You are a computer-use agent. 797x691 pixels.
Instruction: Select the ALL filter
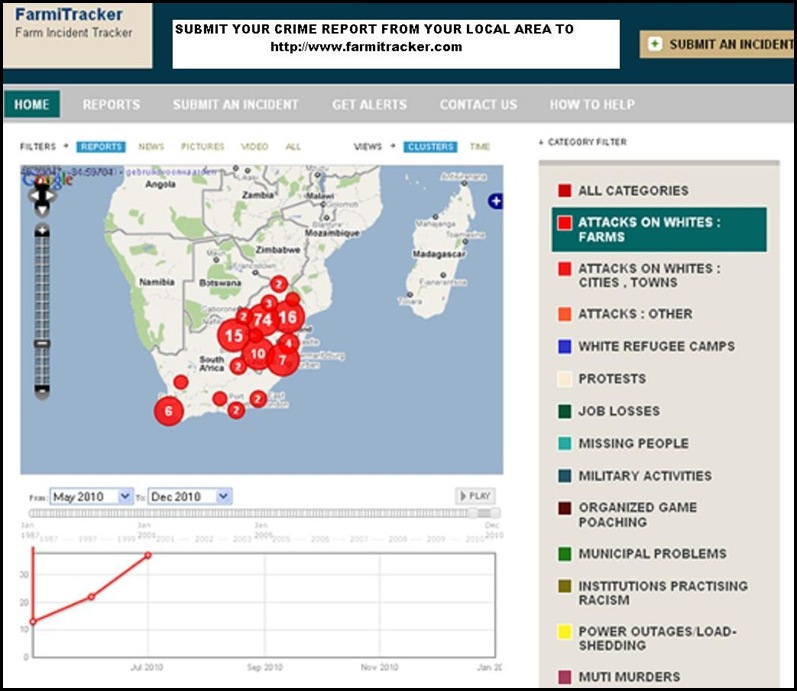pos(293,146)
